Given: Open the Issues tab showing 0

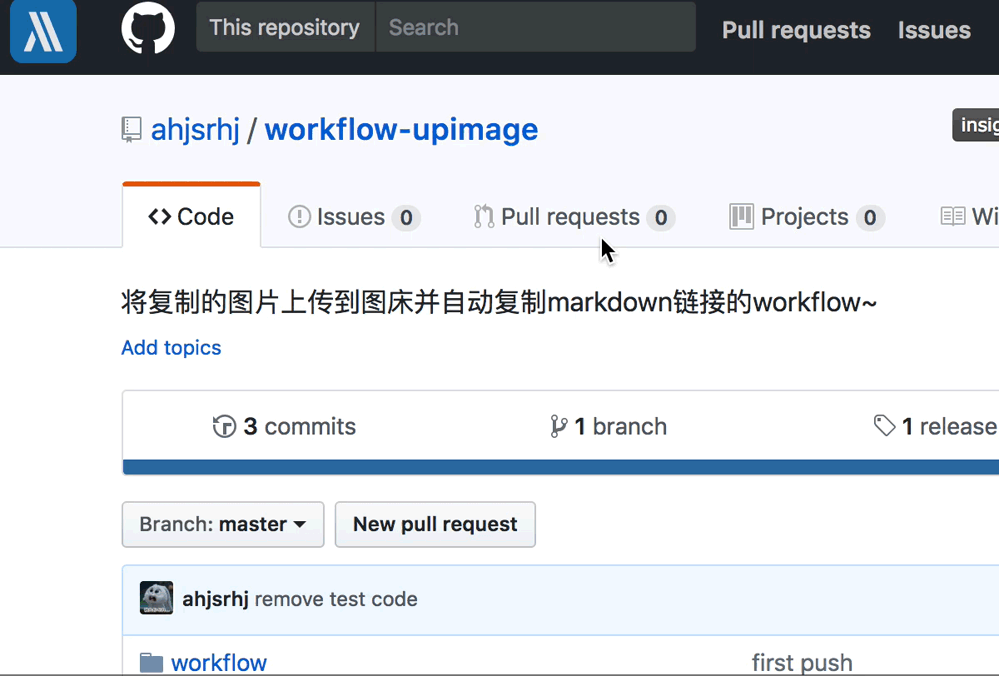Looking at the screenshot, I should click(x=353, y=216).
